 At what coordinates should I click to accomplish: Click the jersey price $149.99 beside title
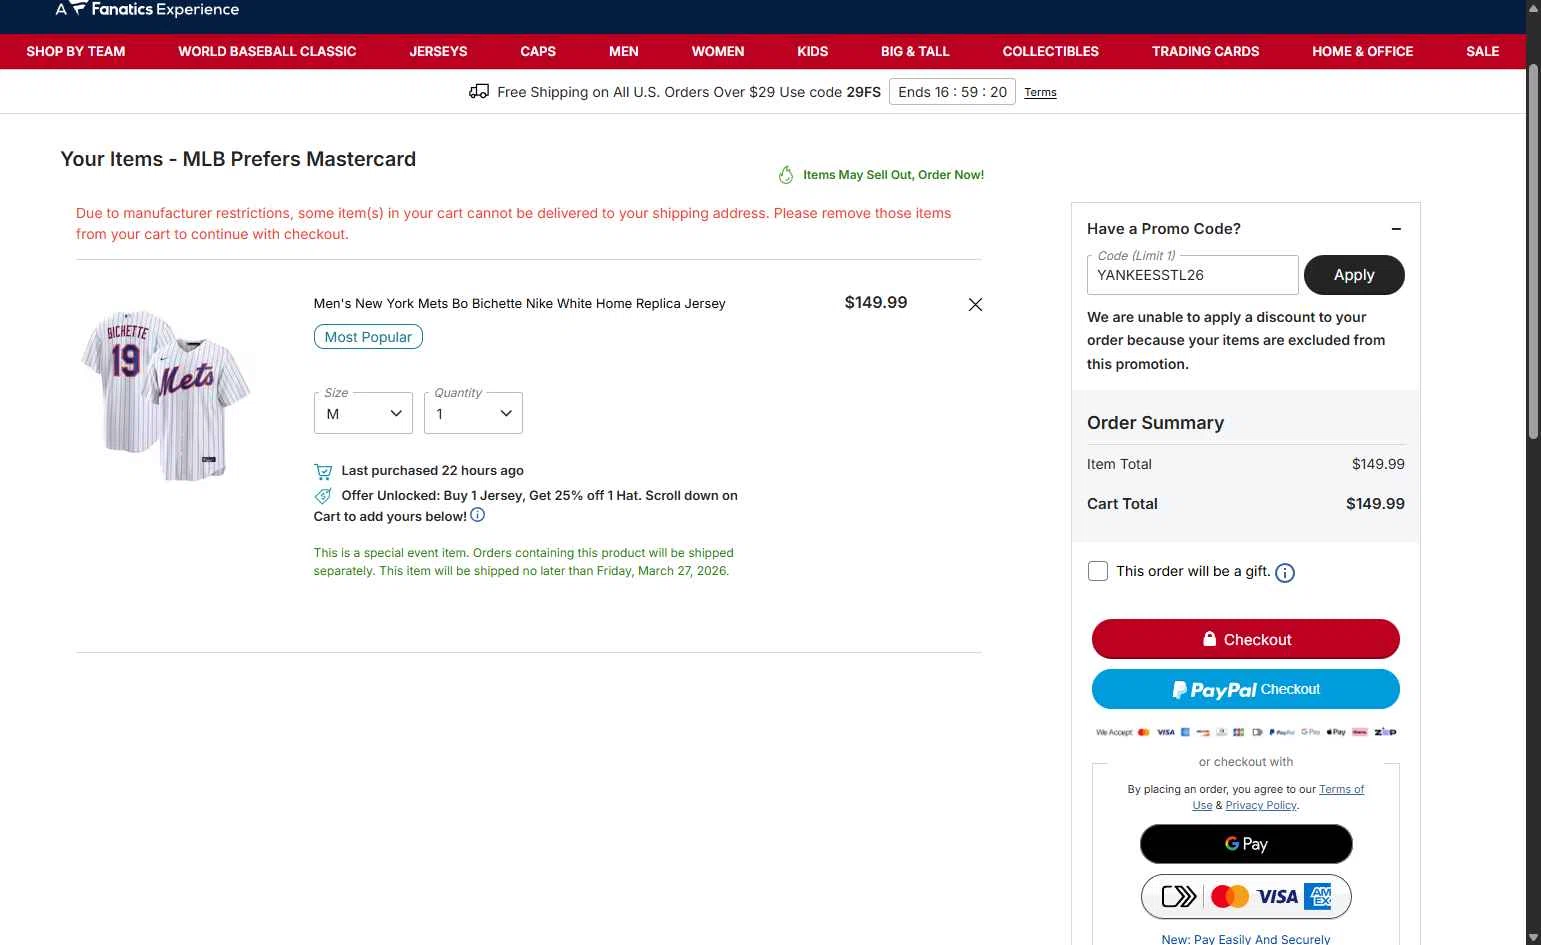[876, 302]
